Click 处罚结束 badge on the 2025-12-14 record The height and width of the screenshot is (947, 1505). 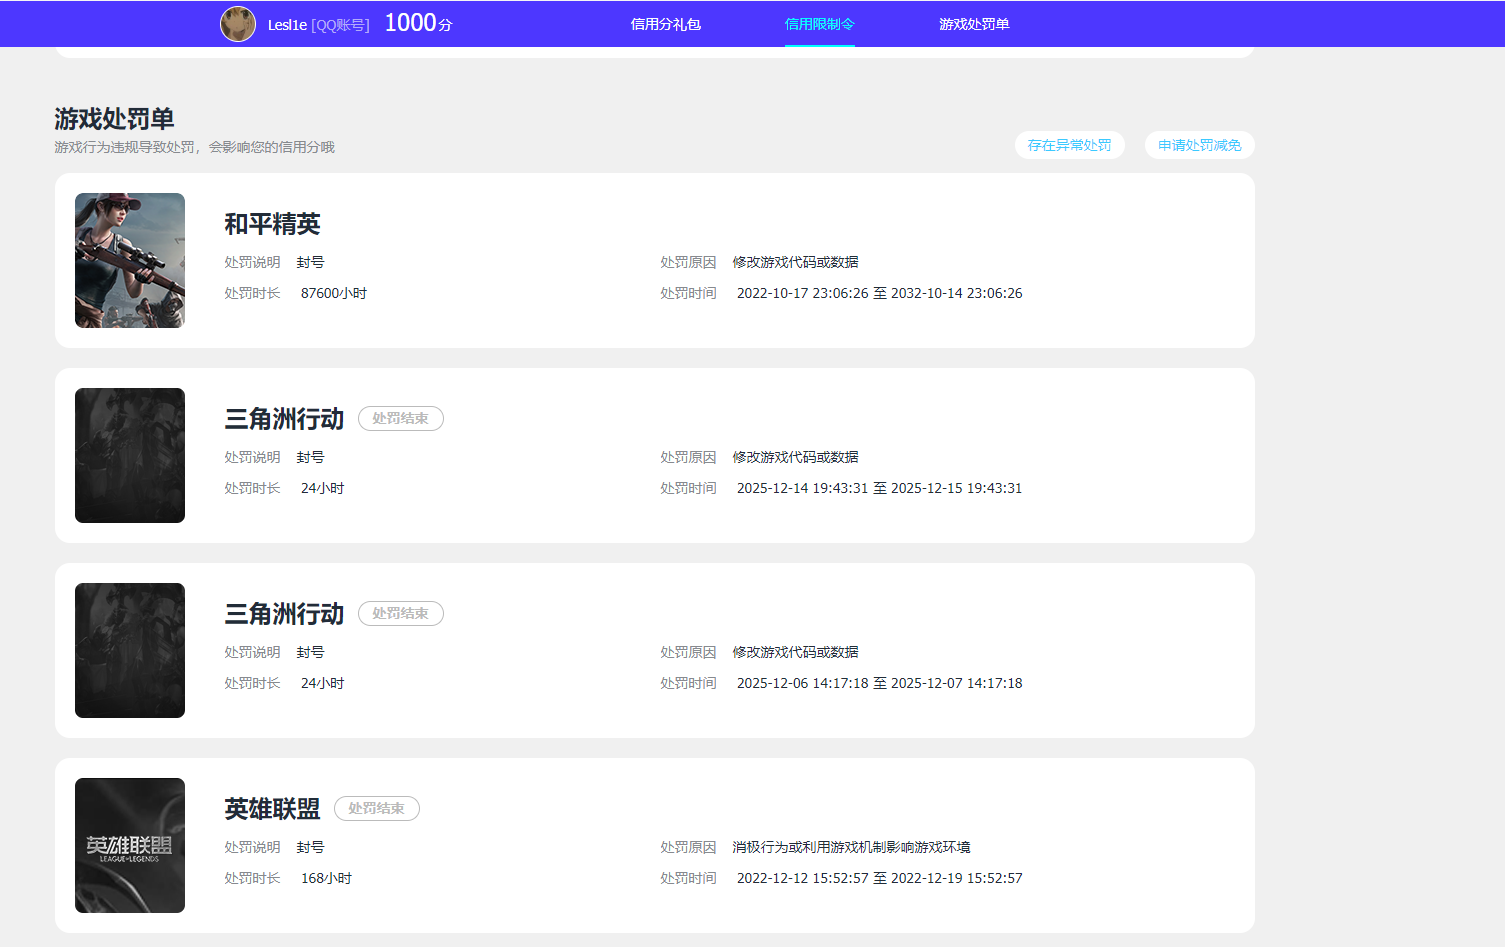[401, 419]
